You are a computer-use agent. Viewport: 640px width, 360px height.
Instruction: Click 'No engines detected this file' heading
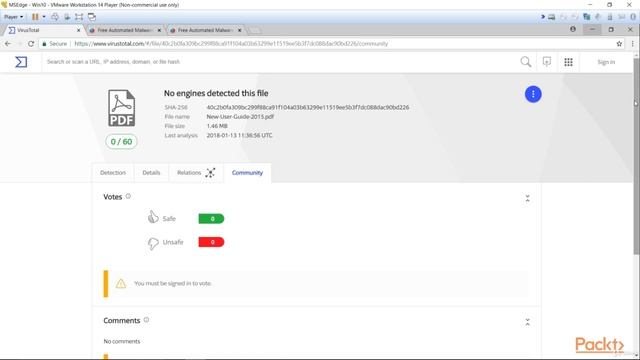click(x=216, y=93)
